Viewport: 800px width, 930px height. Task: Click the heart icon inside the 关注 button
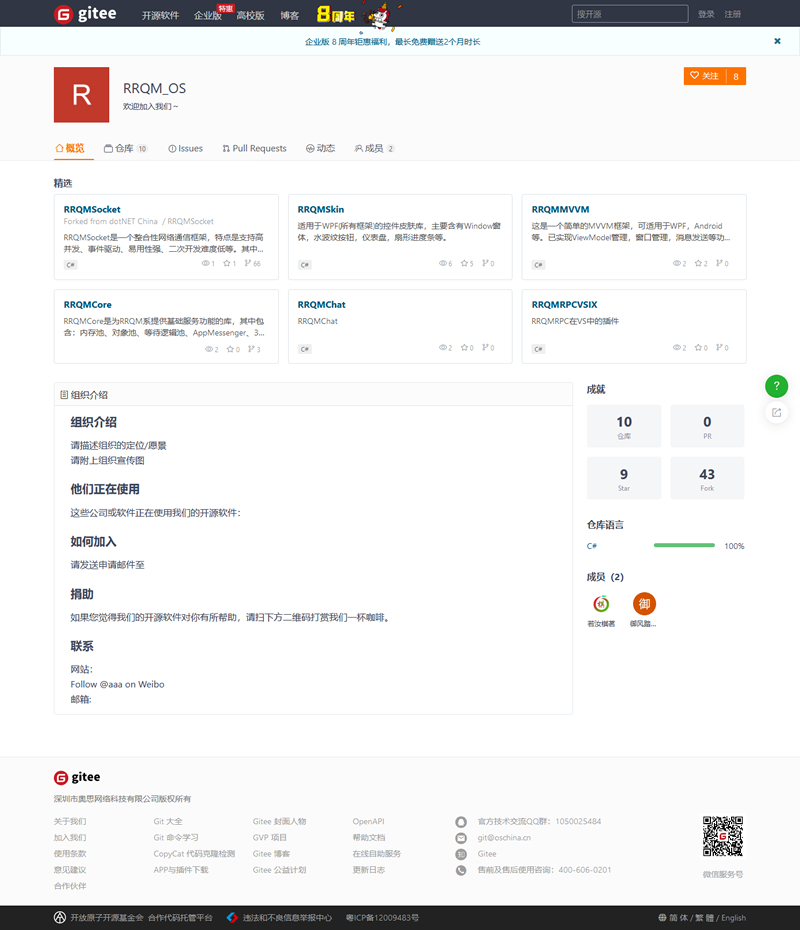pos(694,76)
